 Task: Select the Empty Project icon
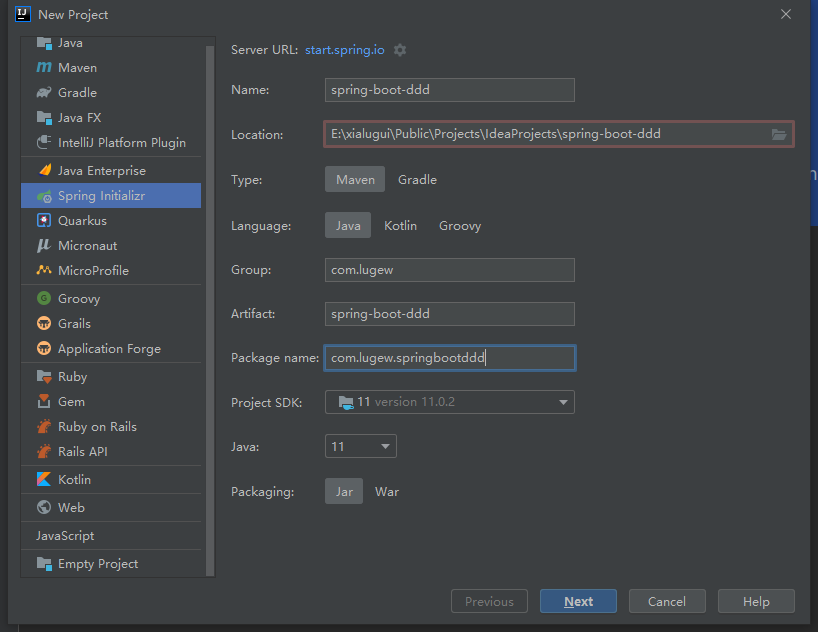coord(44,564)
